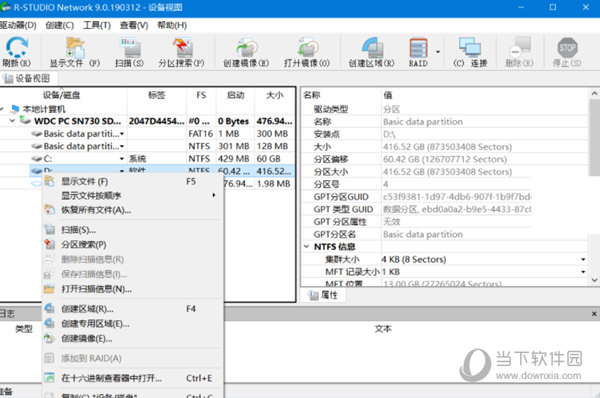
Task: Click the RAID toolbar icon
Action: click(418, 47)
